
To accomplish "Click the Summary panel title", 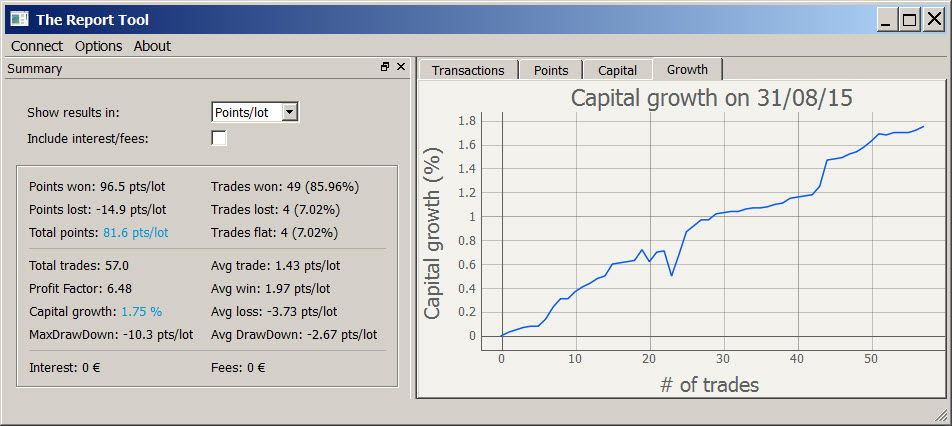I will pyautogui.click(x=35, y=69).
